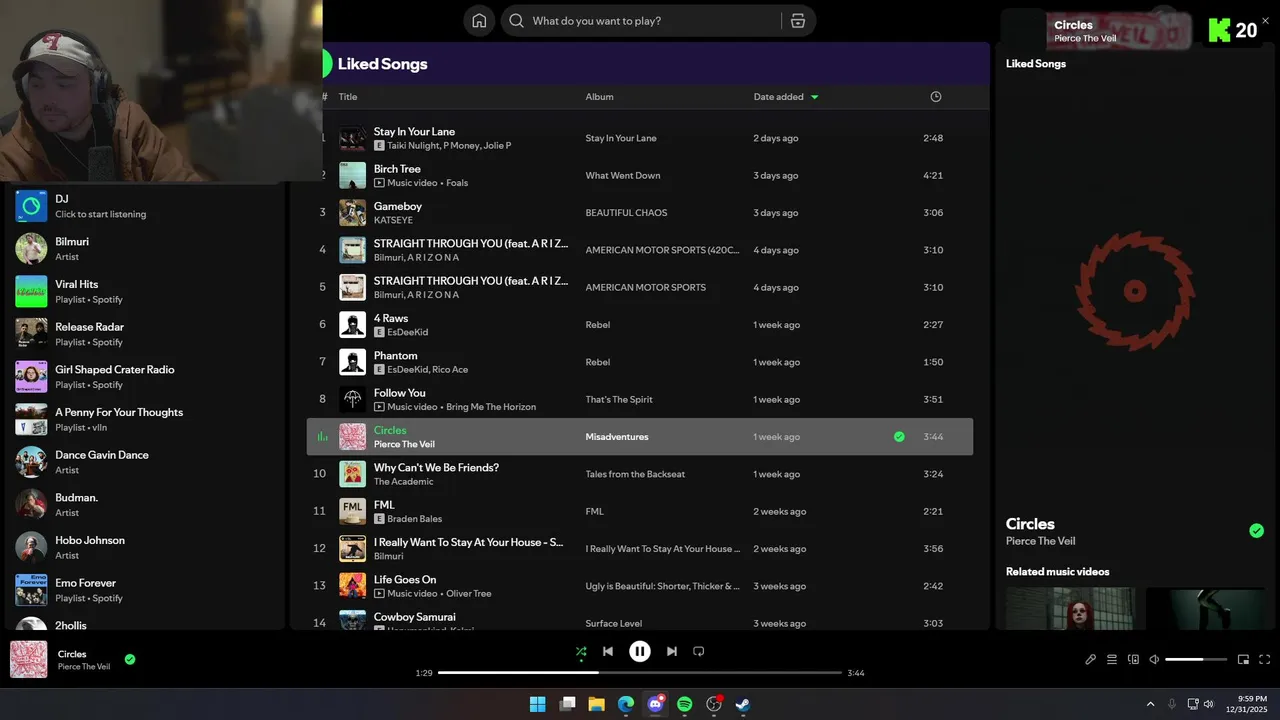1280x720 pixels.
Task: Open Girl Shaped Crater Radio playlist
Action: (x=146, y=377)
